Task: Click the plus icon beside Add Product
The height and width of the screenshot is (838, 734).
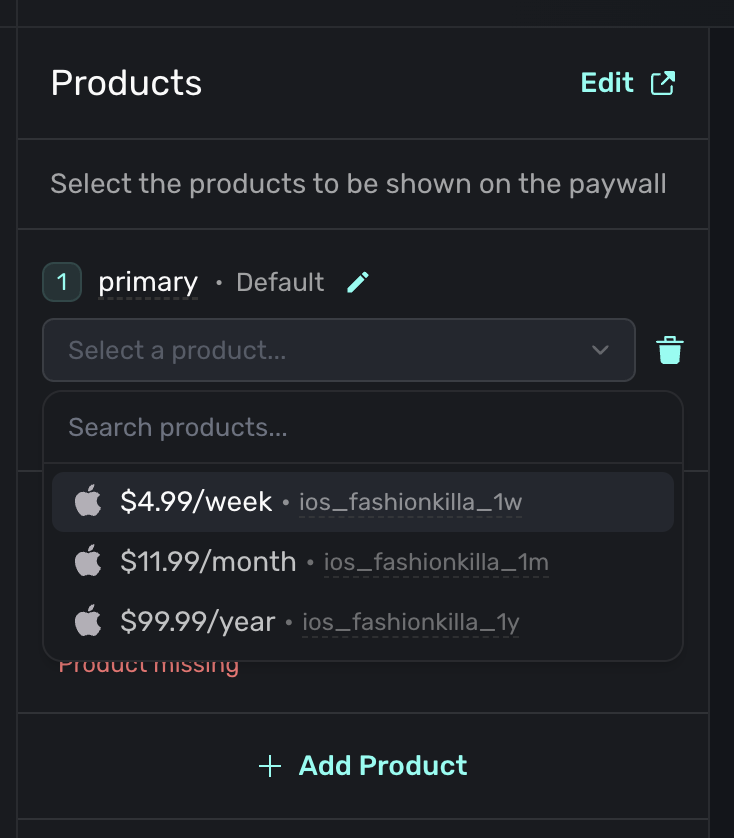Action: [x=269, y=765]
